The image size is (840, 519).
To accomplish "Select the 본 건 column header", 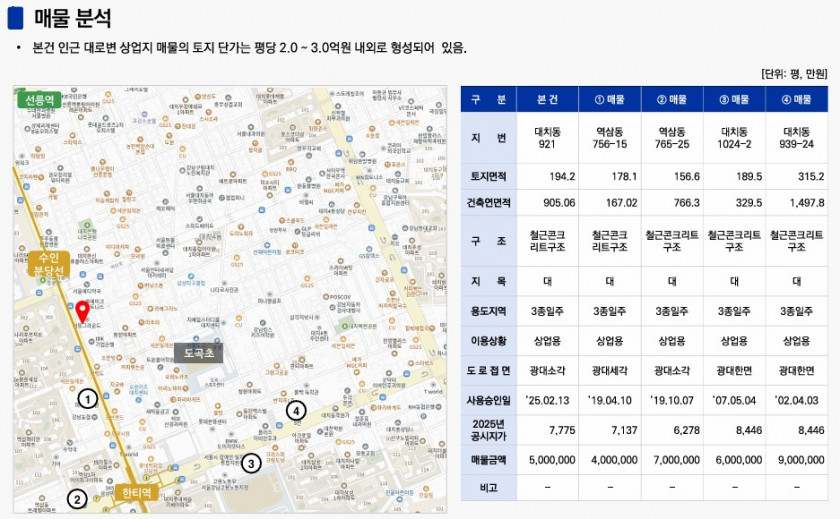I will tap(547, 100).
